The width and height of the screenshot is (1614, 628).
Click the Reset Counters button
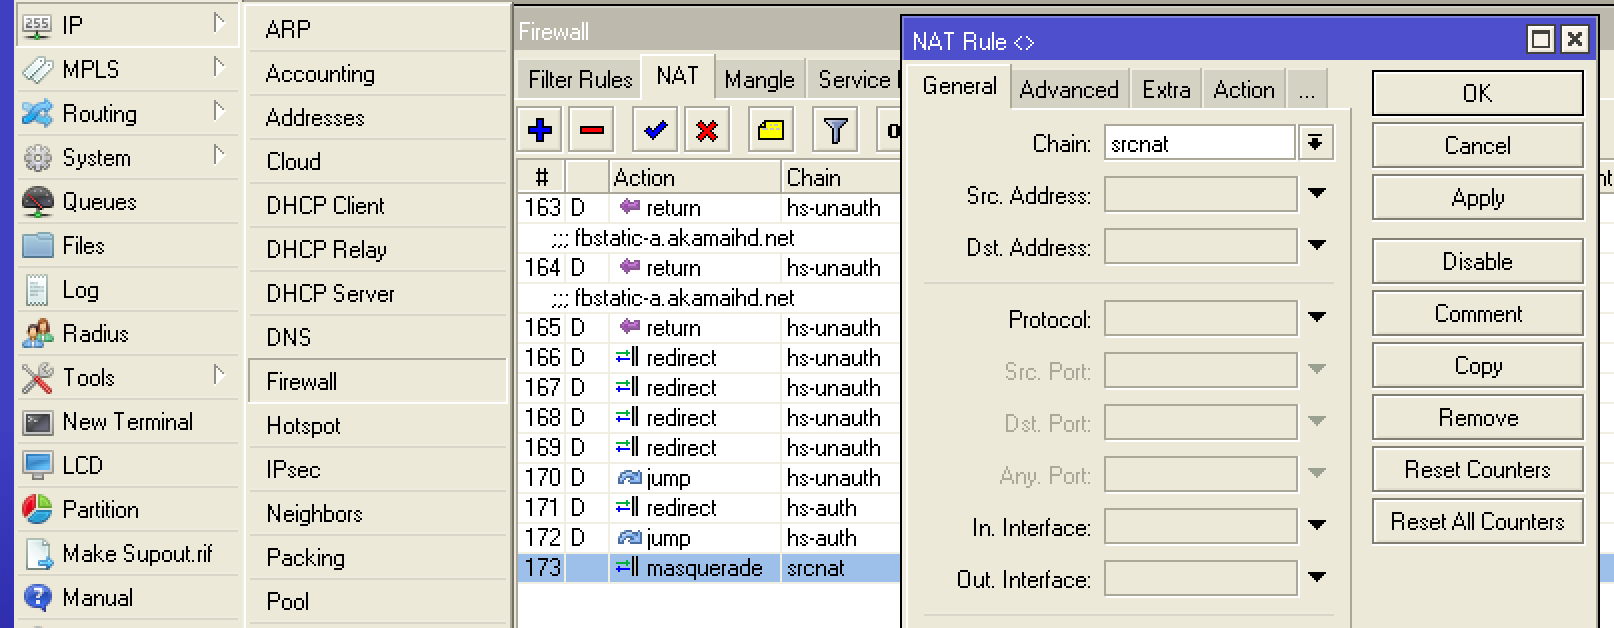pyautogui.click(x=1477, y=470)
